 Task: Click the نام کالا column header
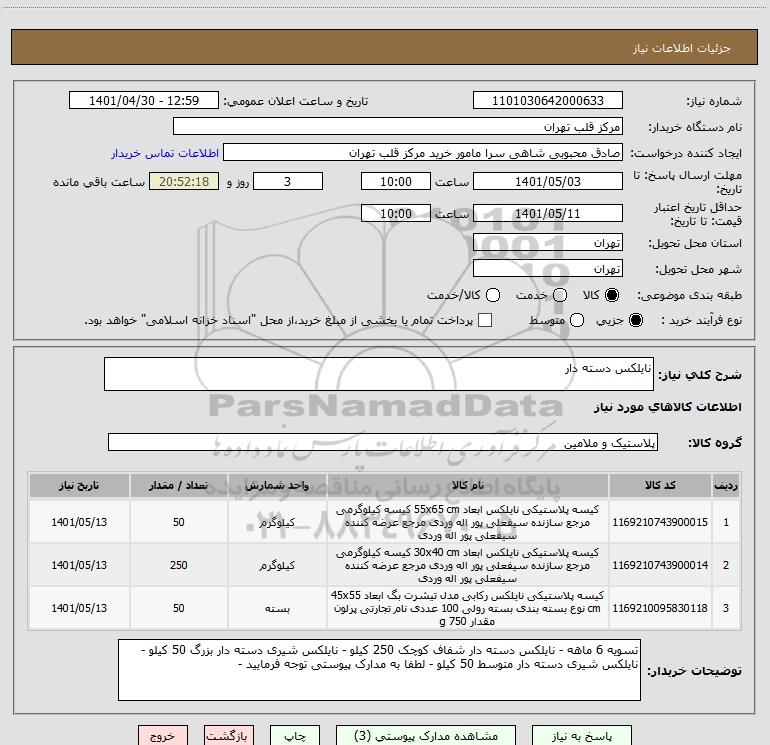tap(468, 486)
